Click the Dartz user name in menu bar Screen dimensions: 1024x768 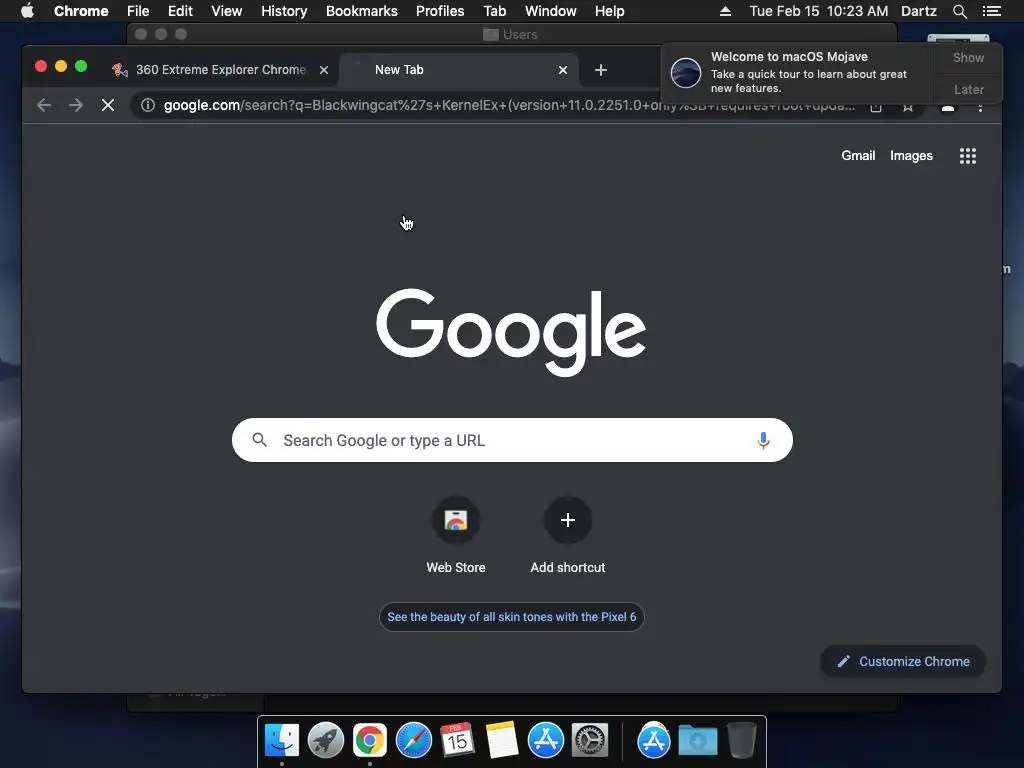point(918,11)
